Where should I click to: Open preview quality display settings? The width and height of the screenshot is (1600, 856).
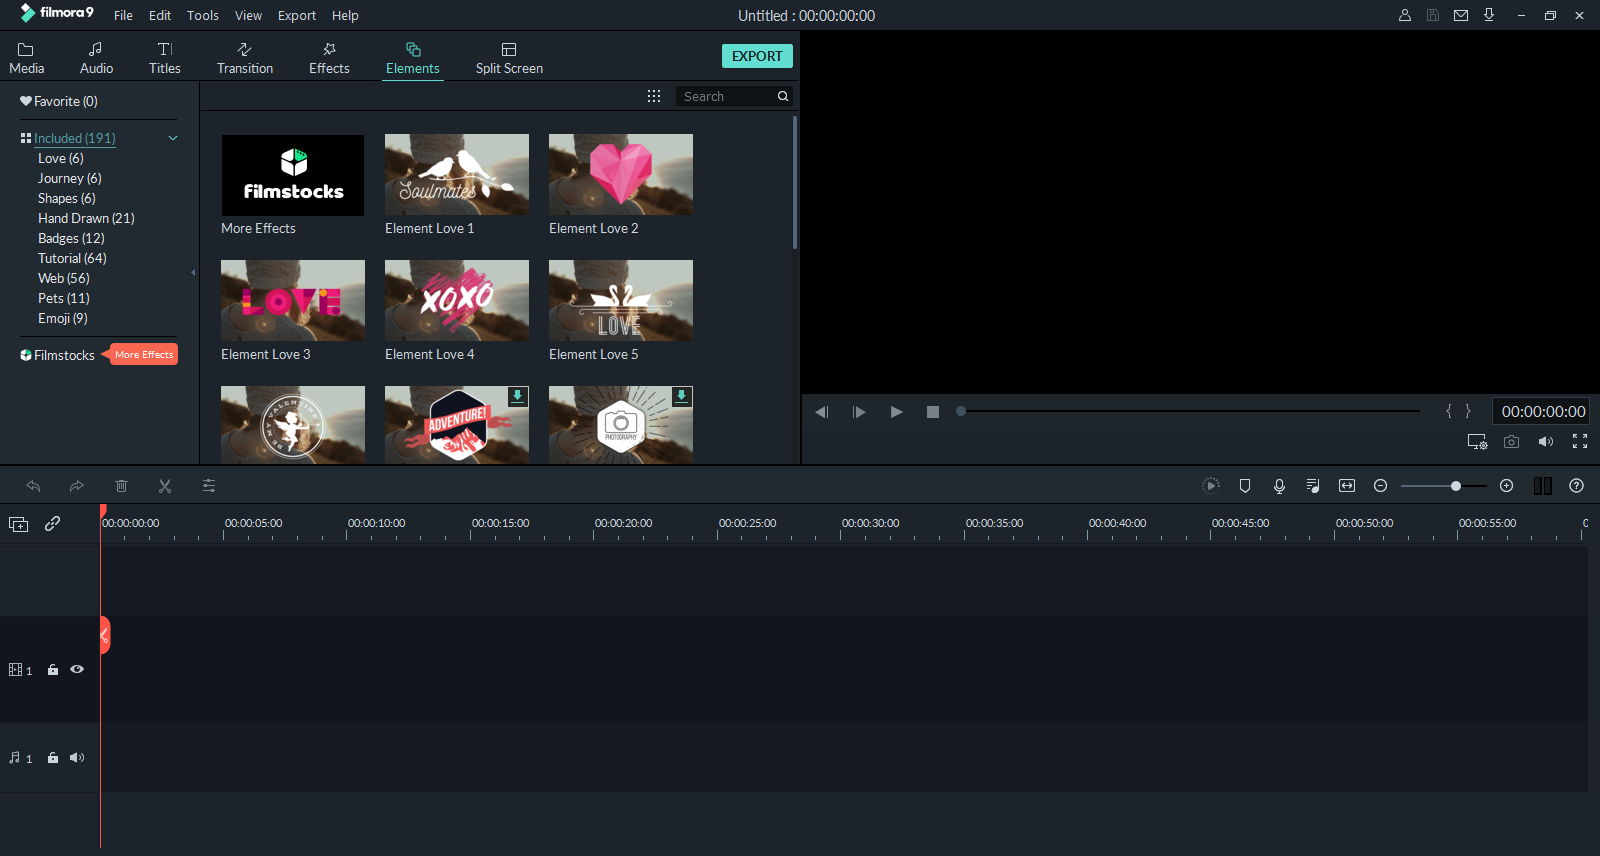[1477, 441]
